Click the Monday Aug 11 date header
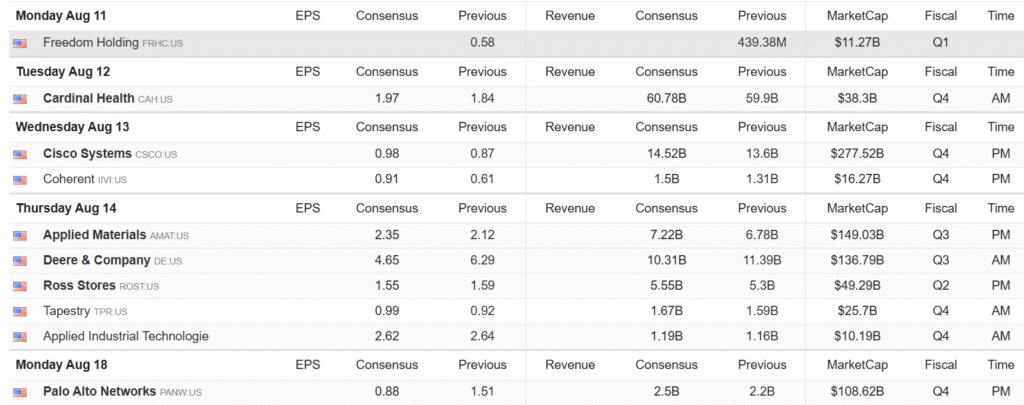The image size is (1024, 405). [x=61, y=16]
